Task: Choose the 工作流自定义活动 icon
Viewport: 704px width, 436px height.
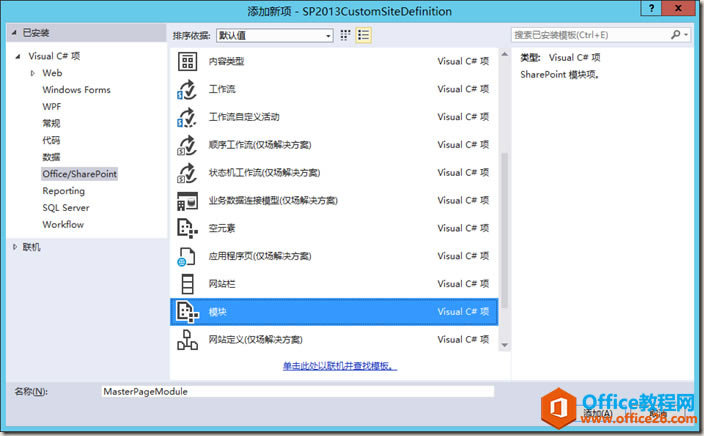Action: pos(187,117)
